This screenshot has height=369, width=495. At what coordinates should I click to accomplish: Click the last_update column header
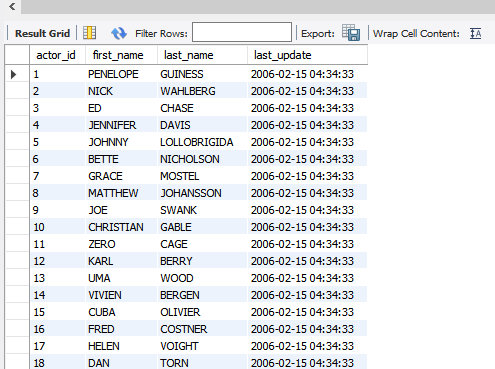(307, 55)
